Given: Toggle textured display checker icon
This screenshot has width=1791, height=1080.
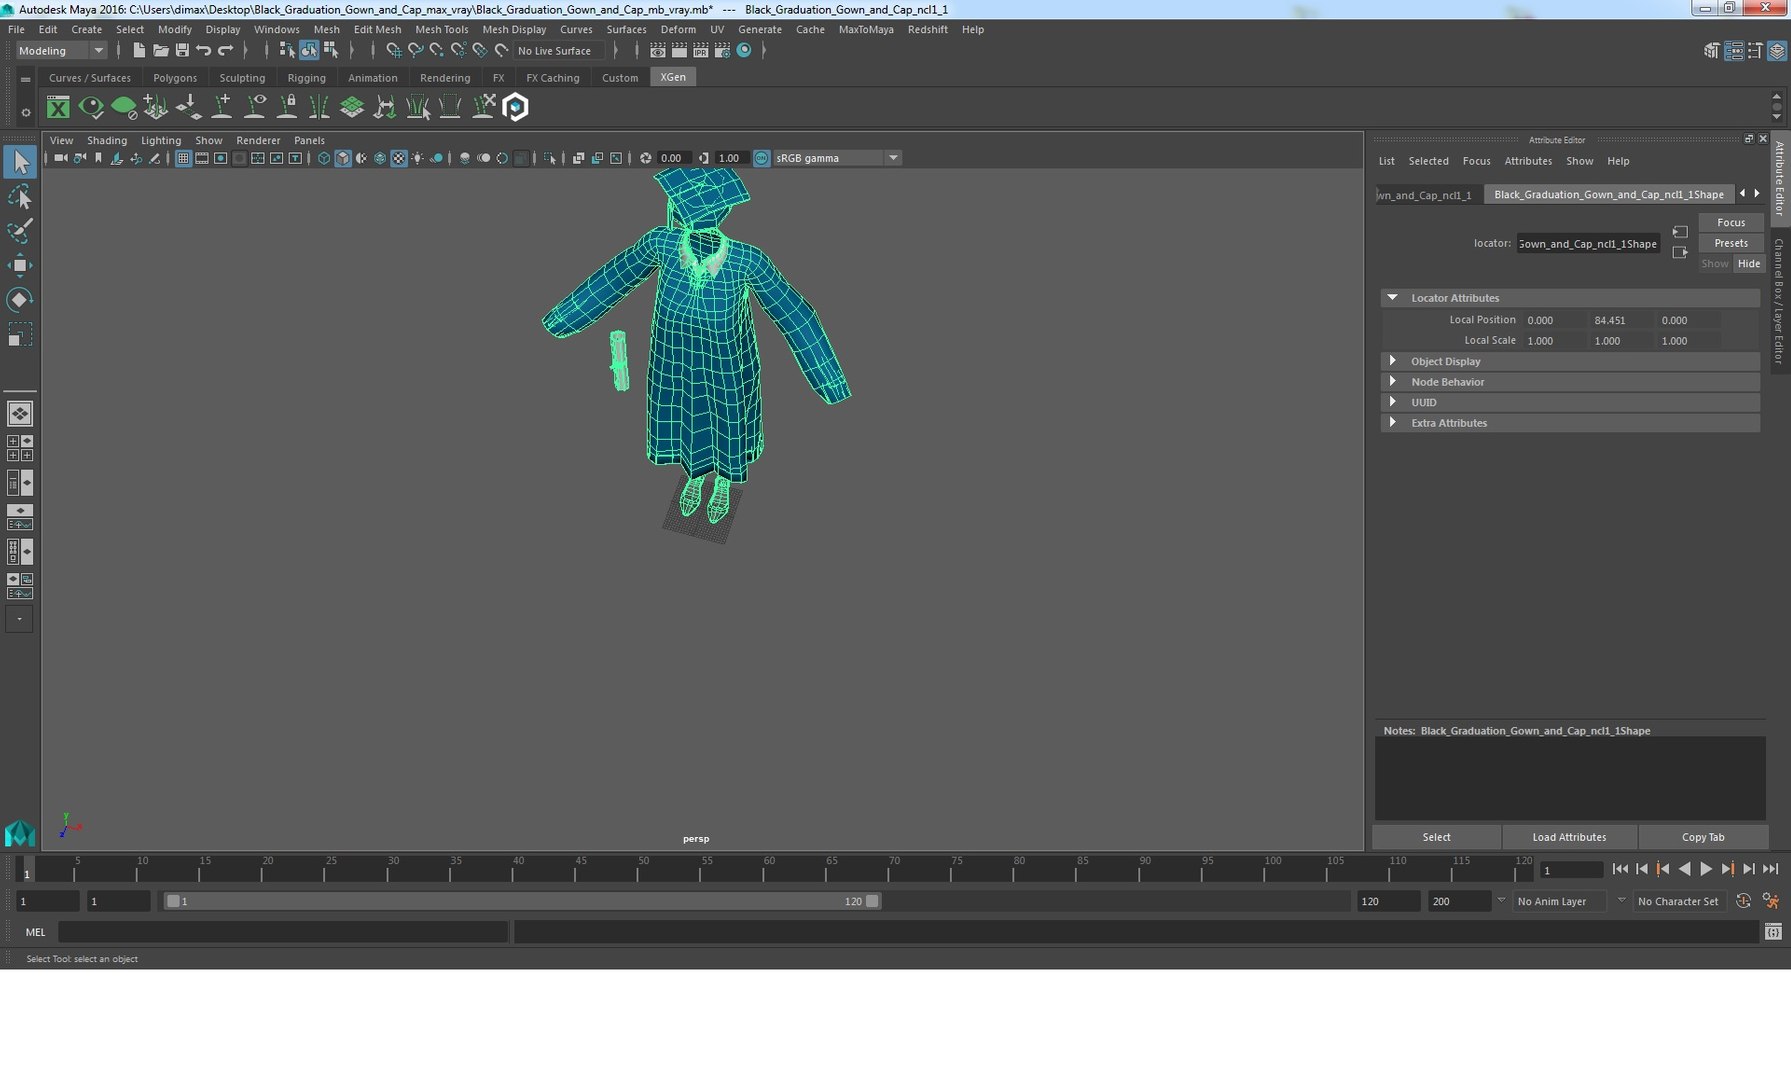Looking at the screenshot, I should tap(399, 158).
